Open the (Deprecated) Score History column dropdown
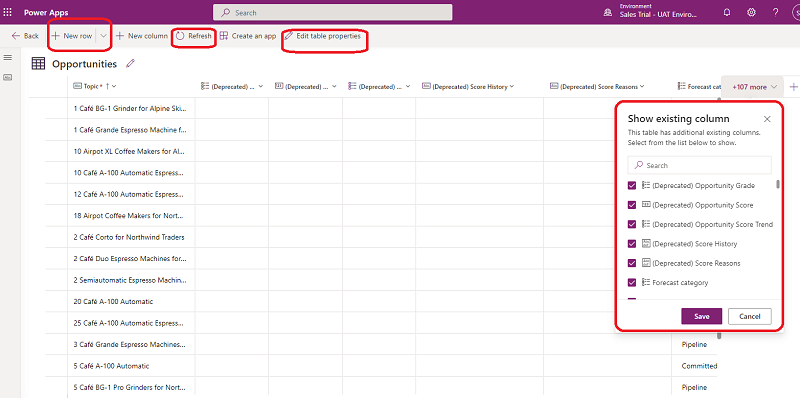This screenshot has height=398, width=800. coord(511,86)
